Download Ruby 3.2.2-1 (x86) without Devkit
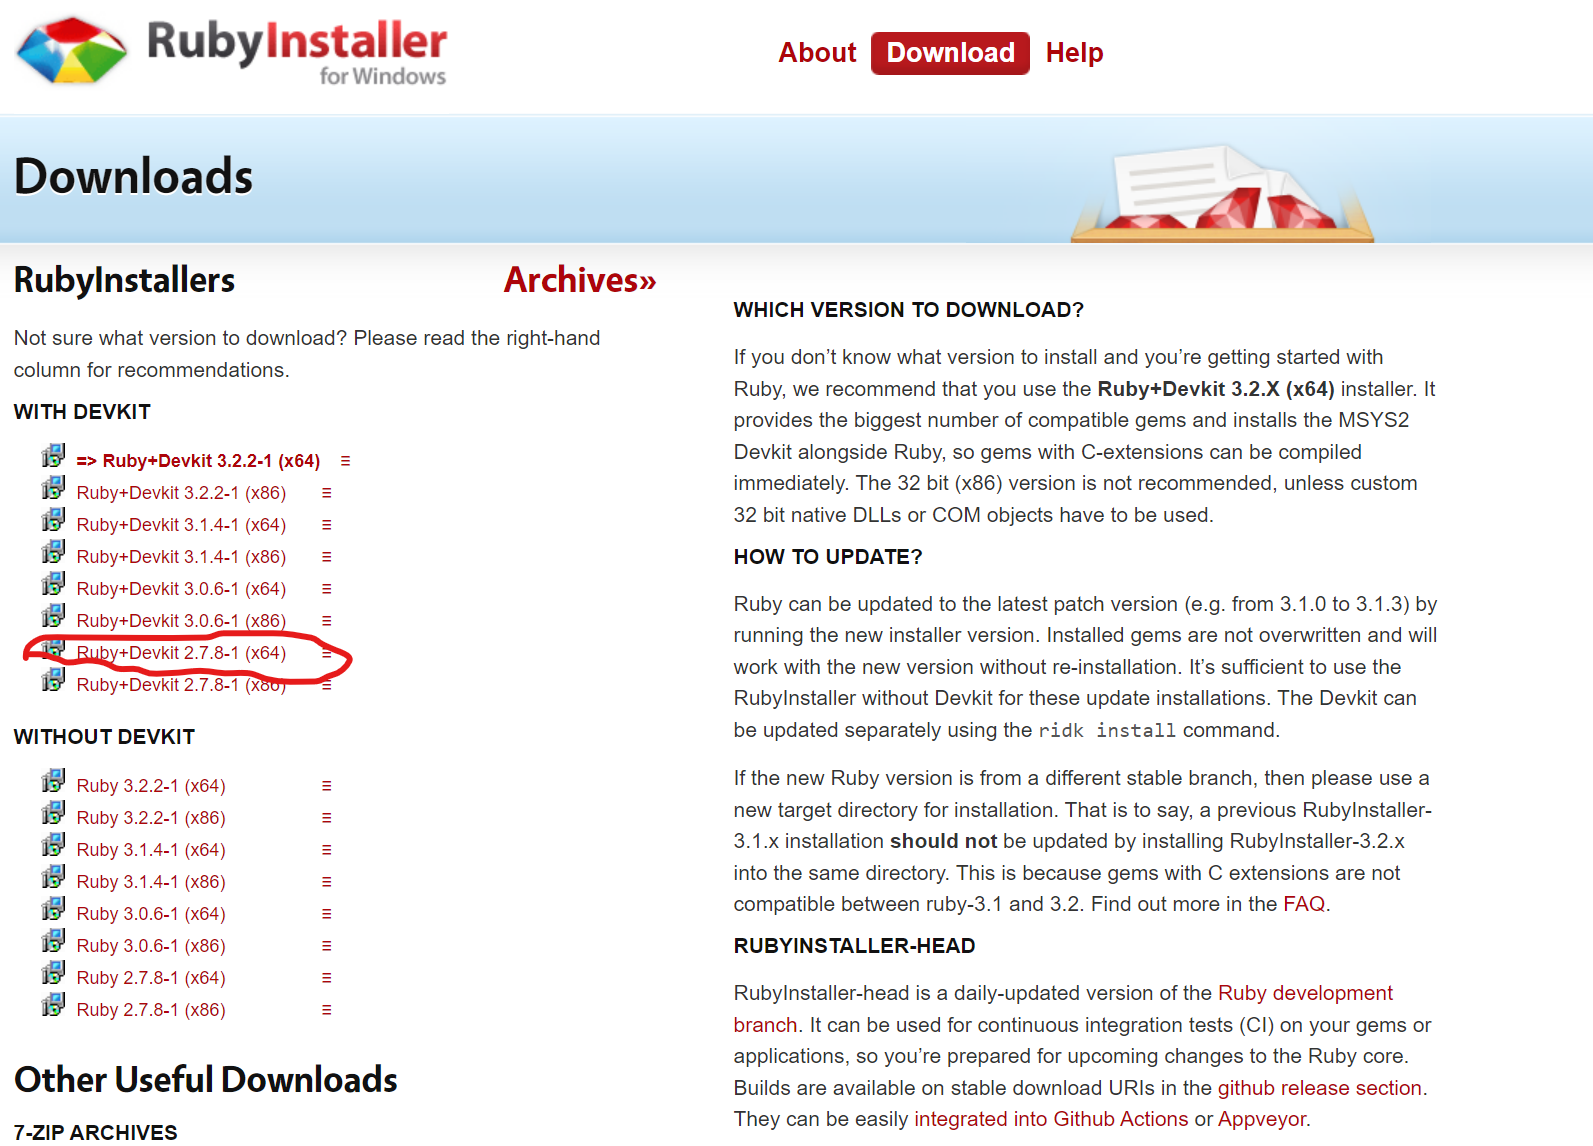This screenshot has height=1146, width=1593. (x=151, y=818)
